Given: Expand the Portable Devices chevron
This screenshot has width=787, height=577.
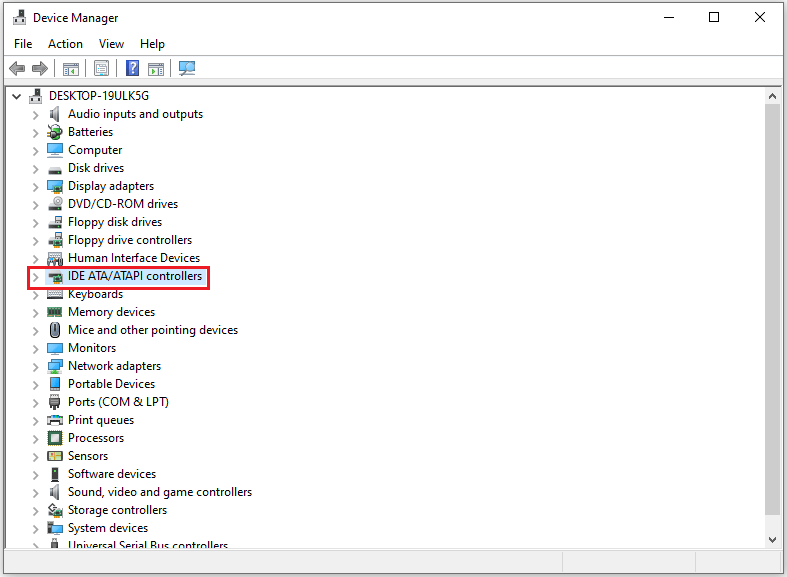Looking at the screenshot, I should pyautogui.click(x=35, y=385).
